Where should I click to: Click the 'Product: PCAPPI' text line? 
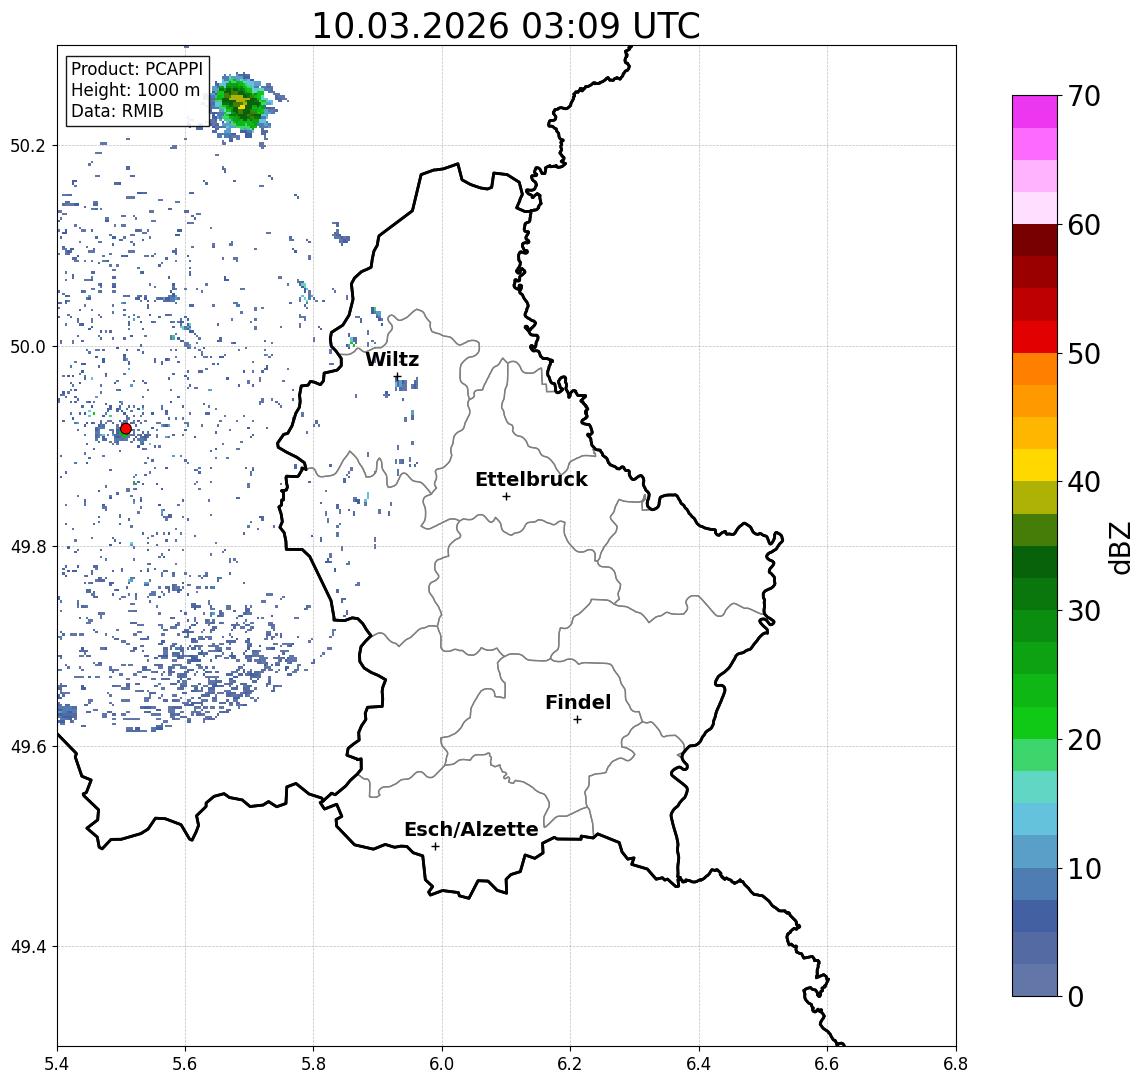click(x=137, y=69)
